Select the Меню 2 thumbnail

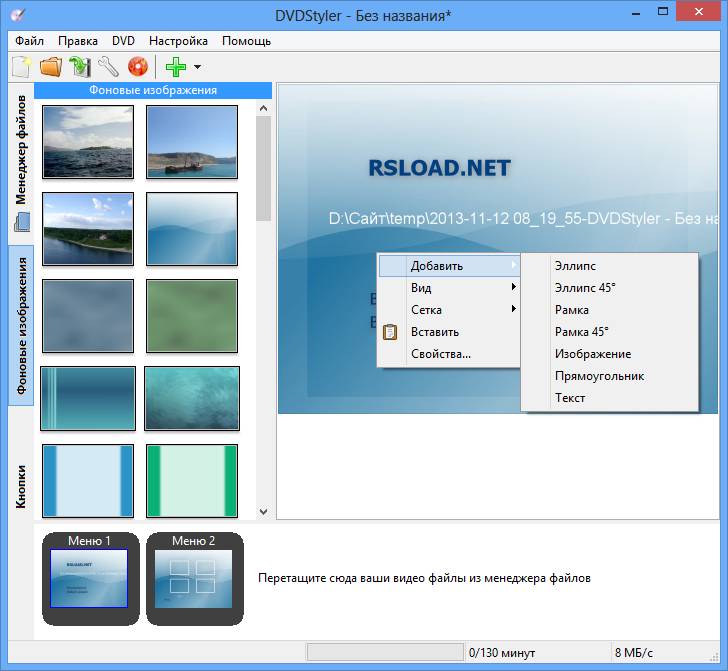195,579
